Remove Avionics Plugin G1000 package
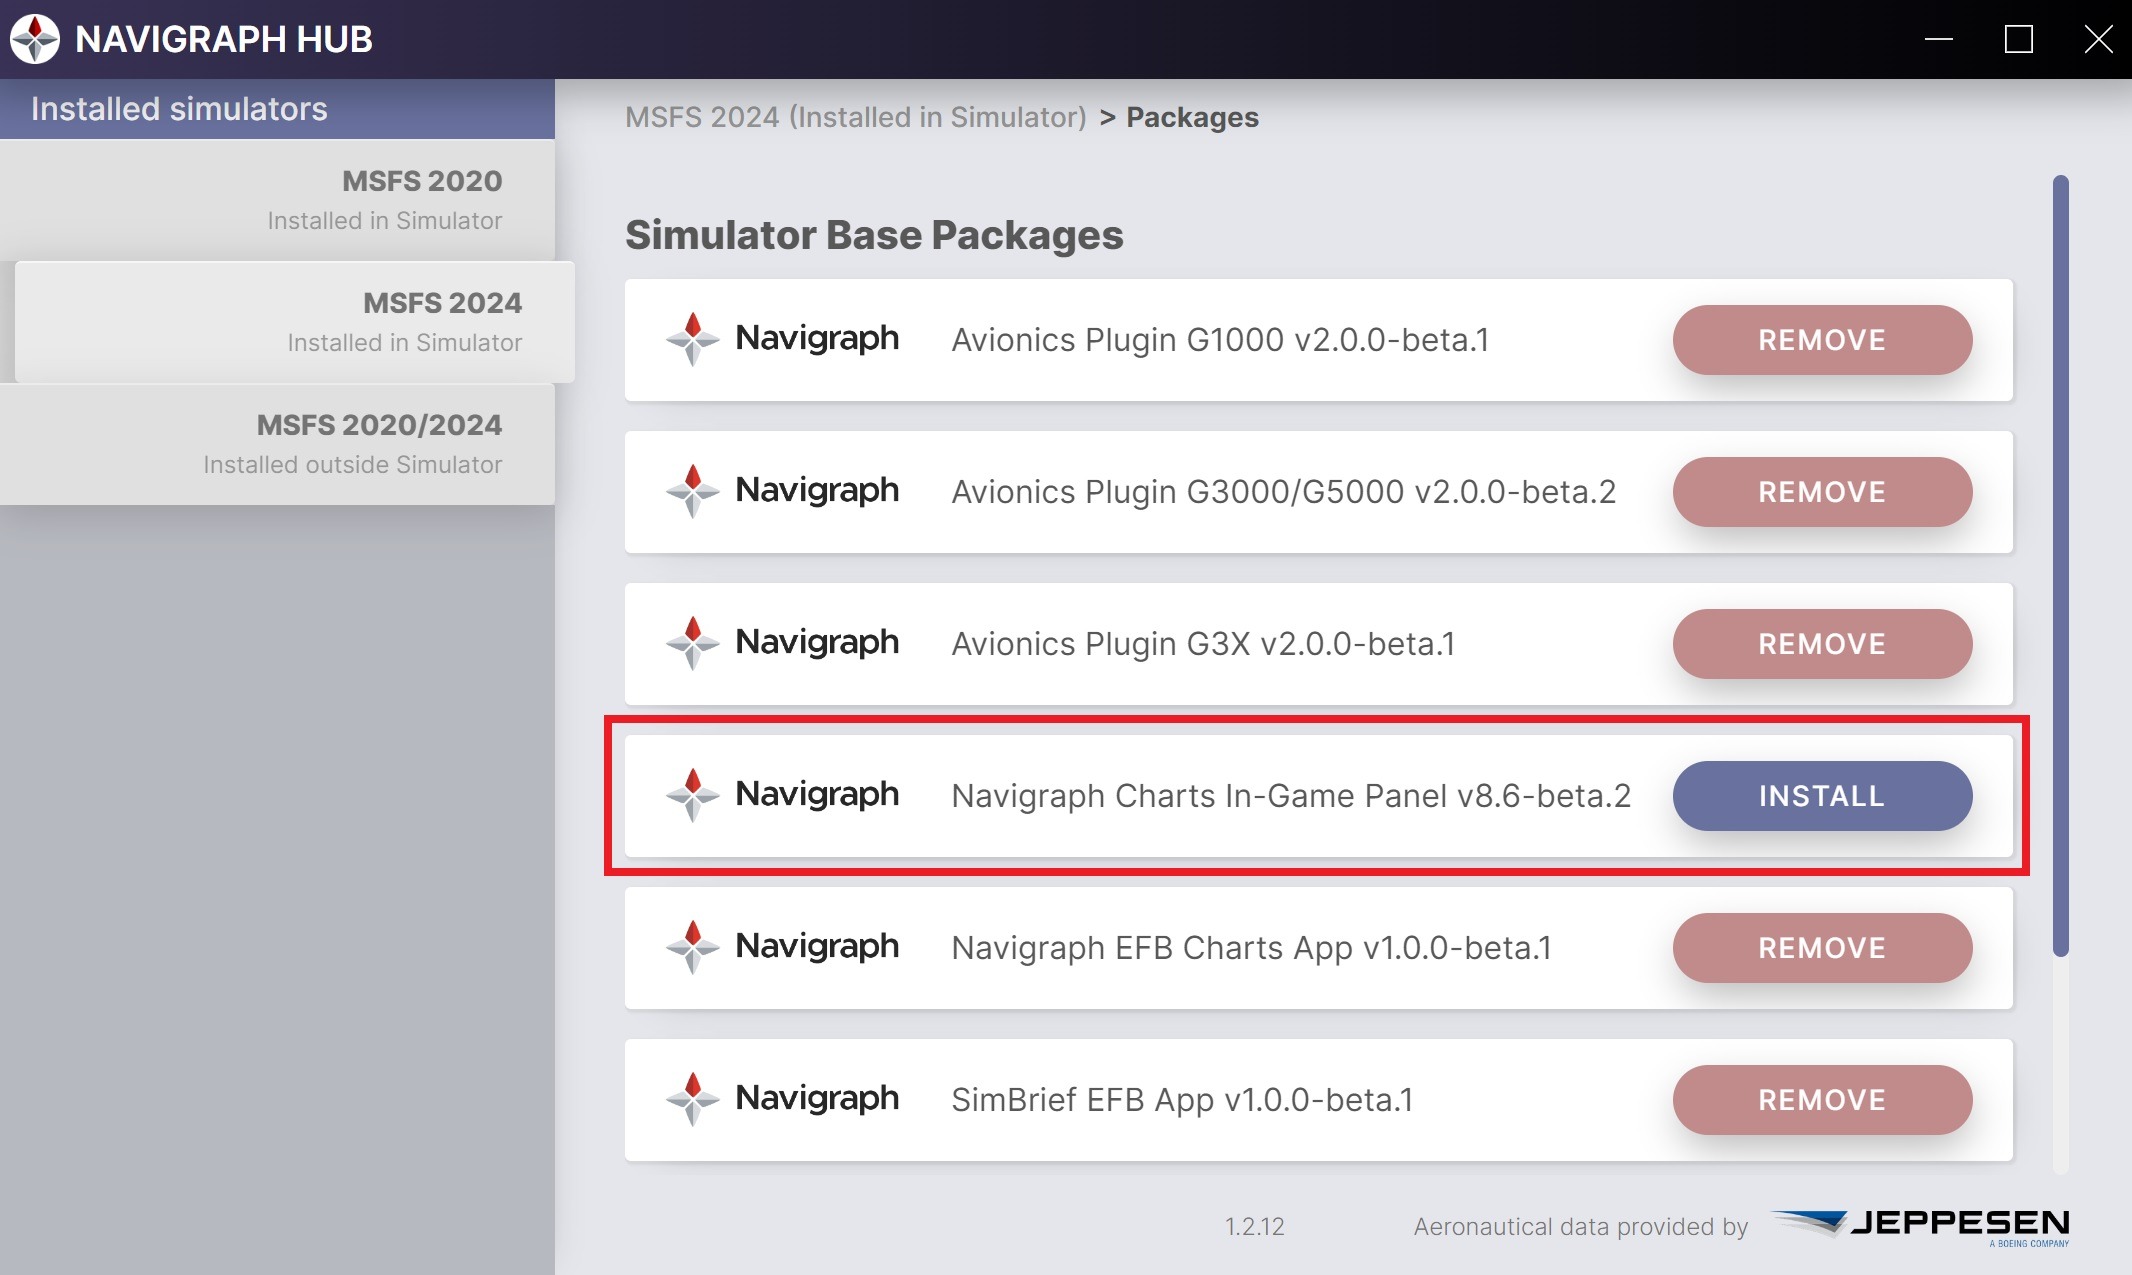 click(x=1822, y=340)
